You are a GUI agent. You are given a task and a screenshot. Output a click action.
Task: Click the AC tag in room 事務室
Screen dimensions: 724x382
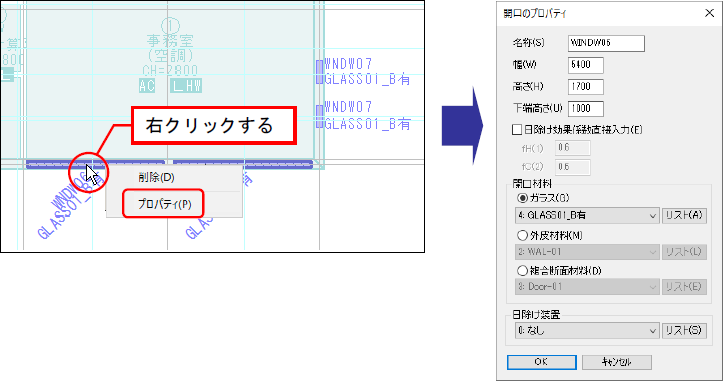147,85
